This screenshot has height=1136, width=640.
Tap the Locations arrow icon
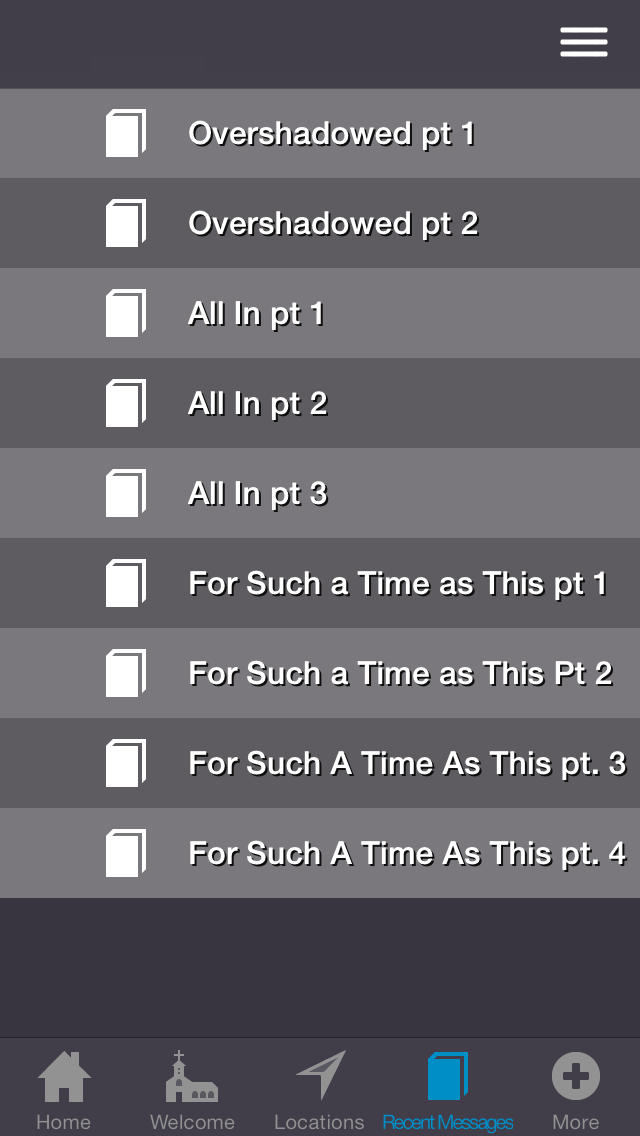pyautogui.click(x=320, y=1075)
